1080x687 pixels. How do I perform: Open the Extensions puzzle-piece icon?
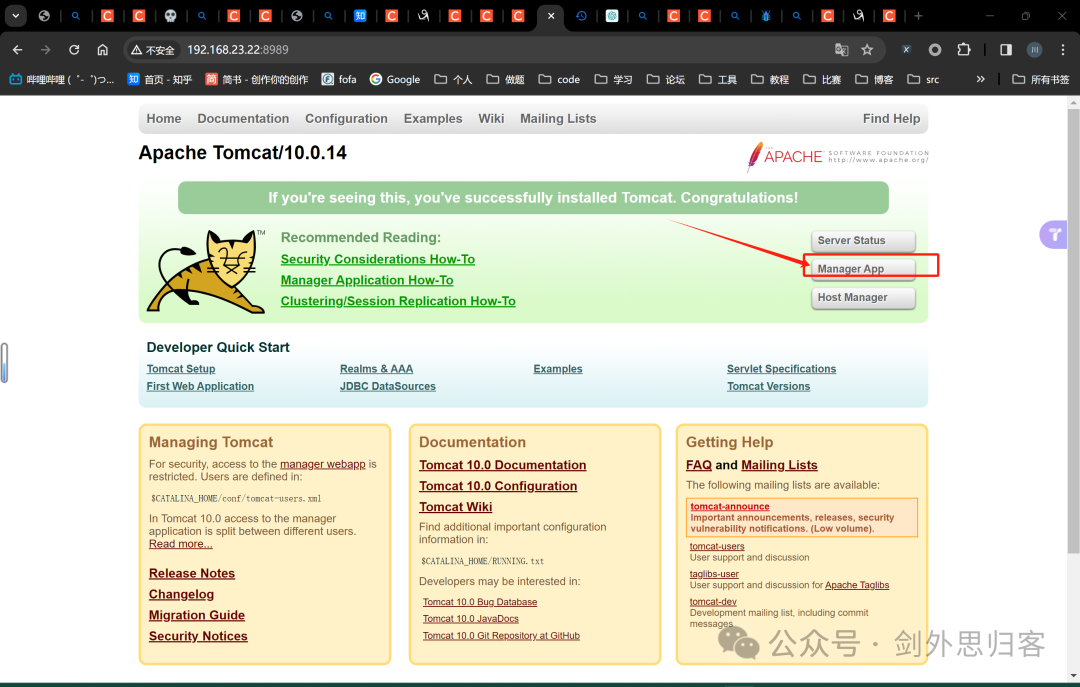(964, 50)
